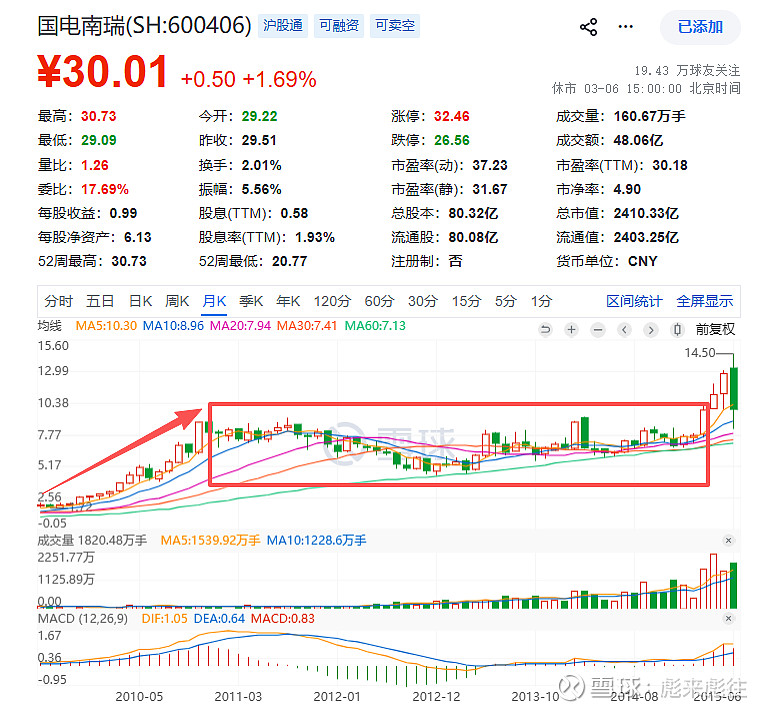This screenshot has width=770, height=712.
Task: Move chart right with the right arrow icon
Action: 651,329
